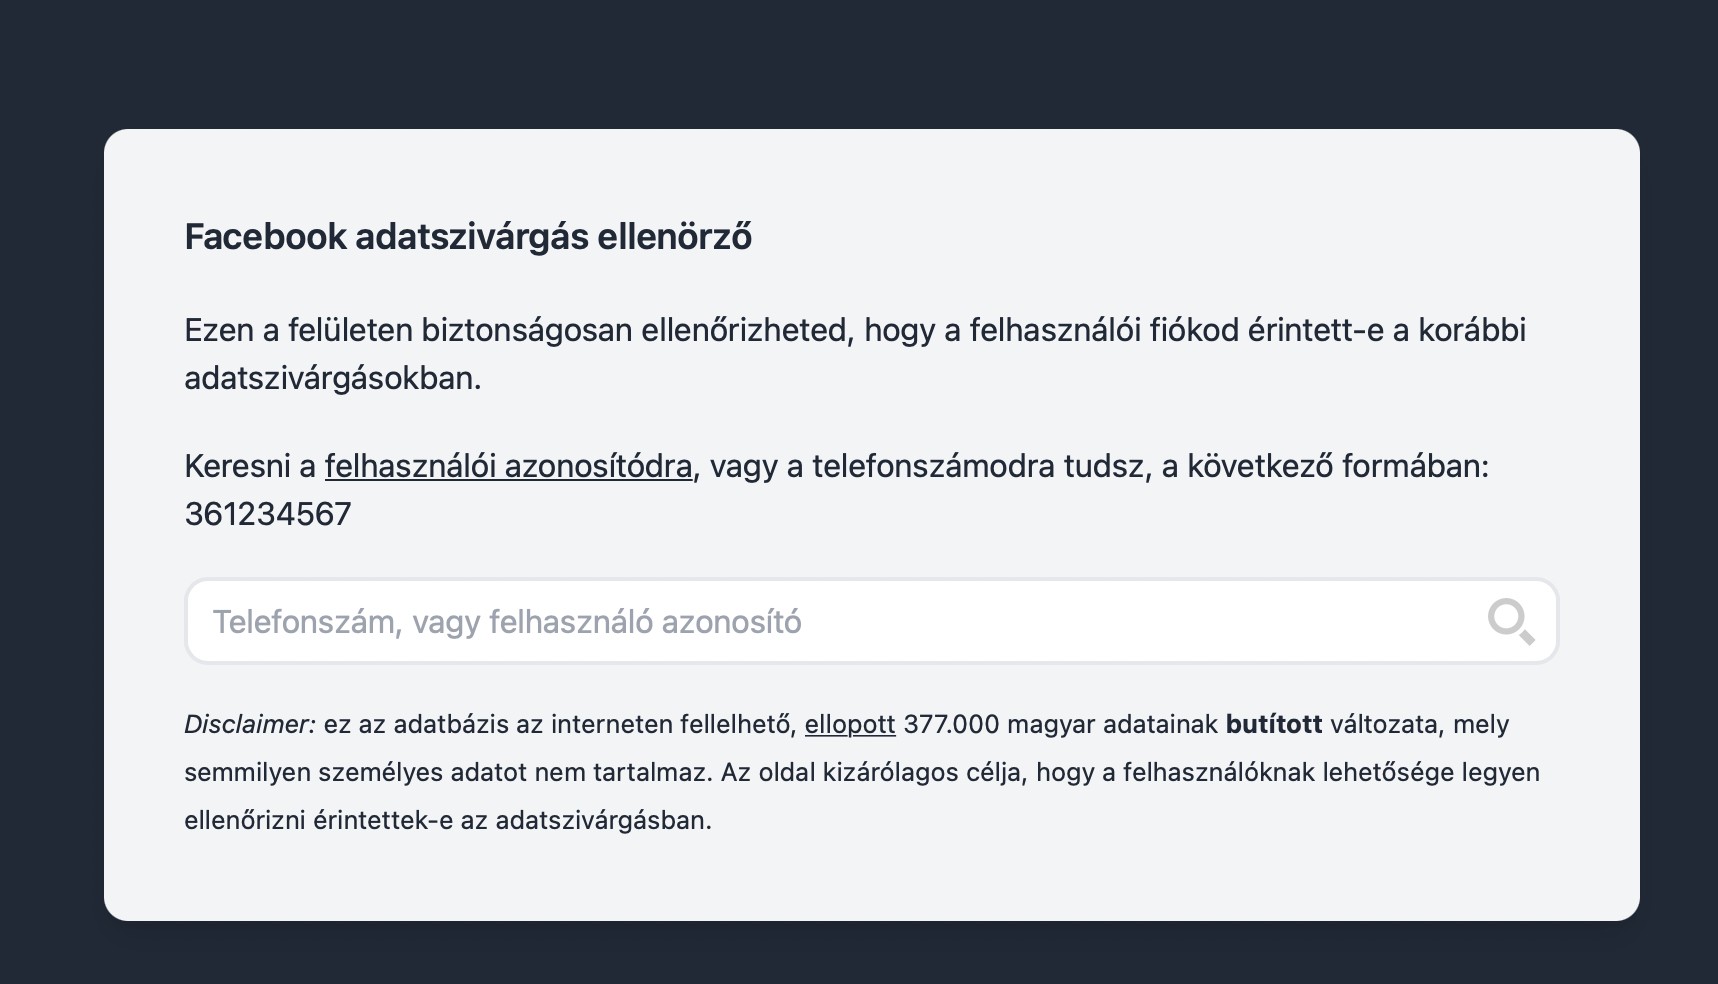
Task: Follow the ellopott link in the disclaimer
Action: (x=849, y=724)
